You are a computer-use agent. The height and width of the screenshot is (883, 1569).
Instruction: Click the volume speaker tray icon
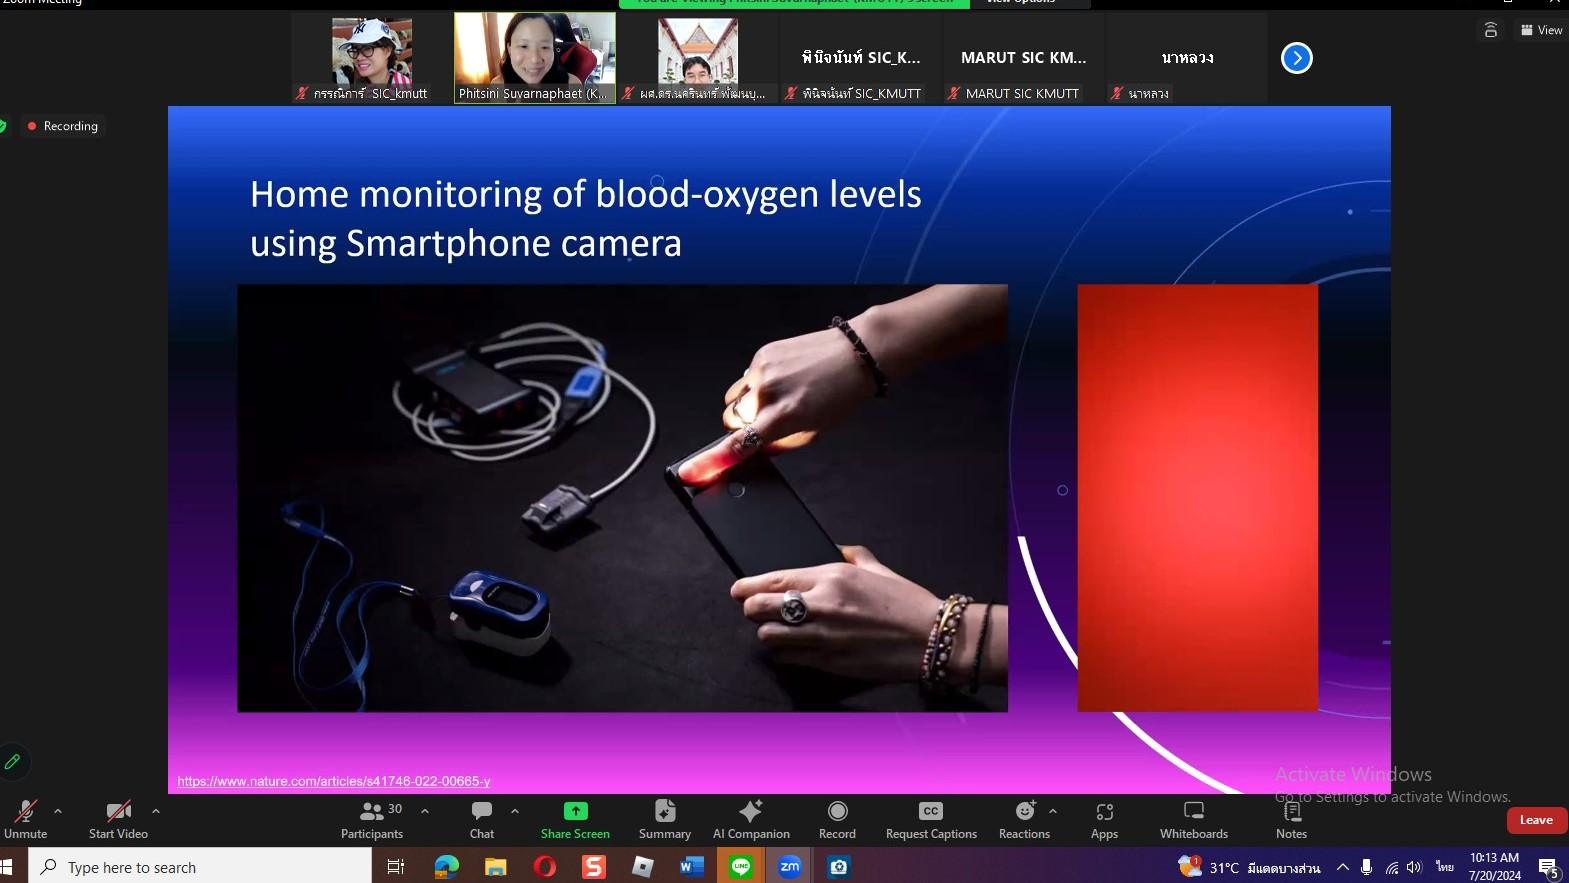click(x=1414, y=867)
